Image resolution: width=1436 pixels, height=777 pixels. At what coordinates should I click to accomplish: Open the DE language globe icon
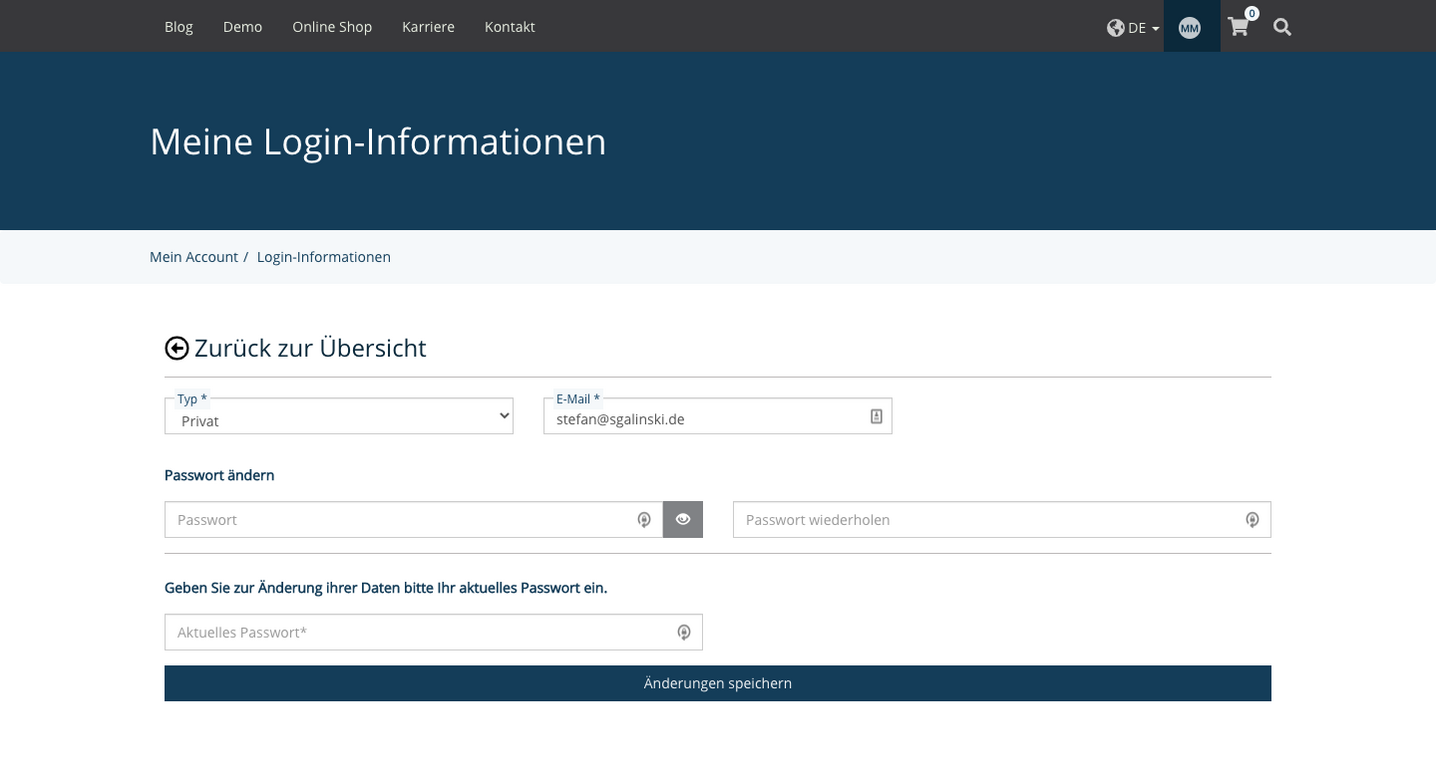(1116, 27)
